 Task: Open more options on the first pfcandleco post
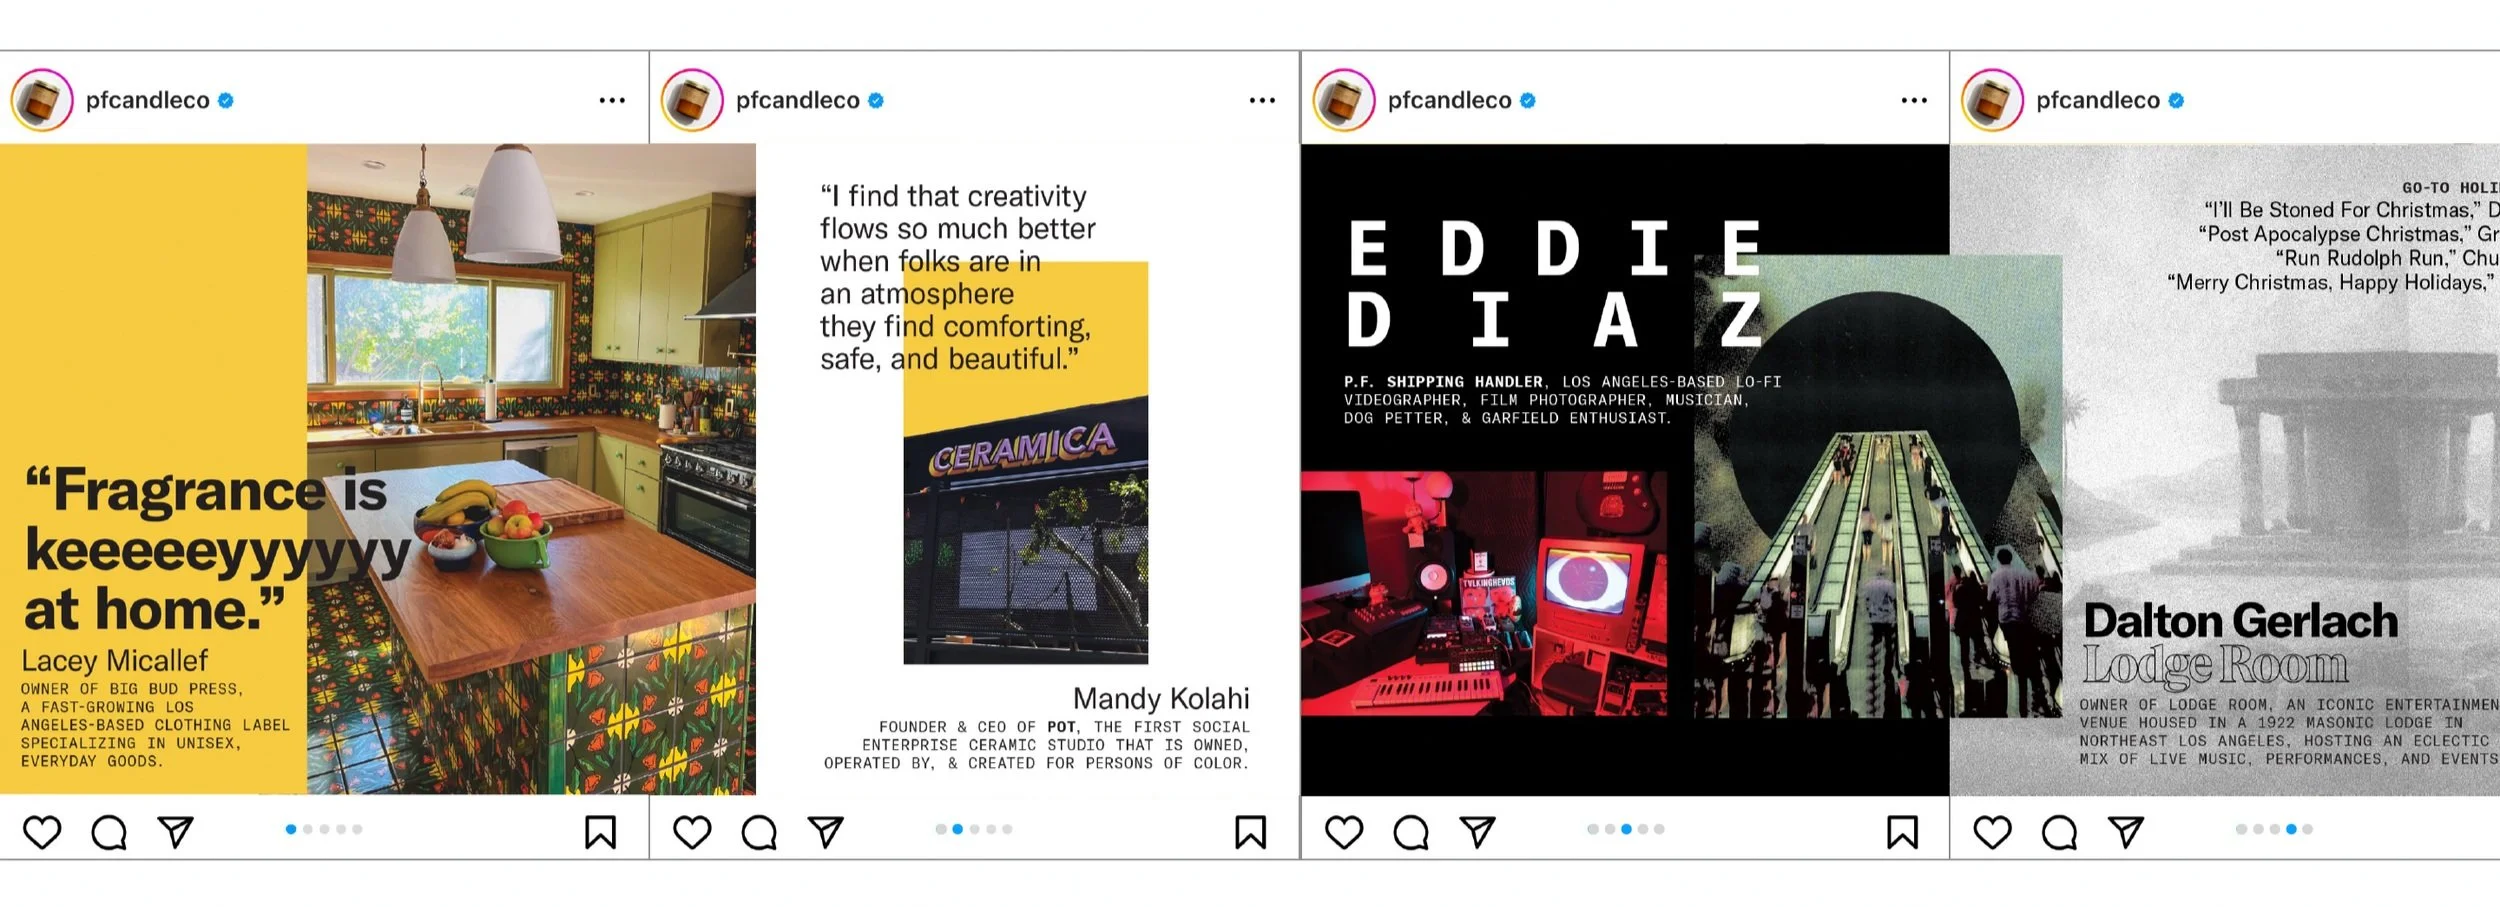(x=612, y=100)
